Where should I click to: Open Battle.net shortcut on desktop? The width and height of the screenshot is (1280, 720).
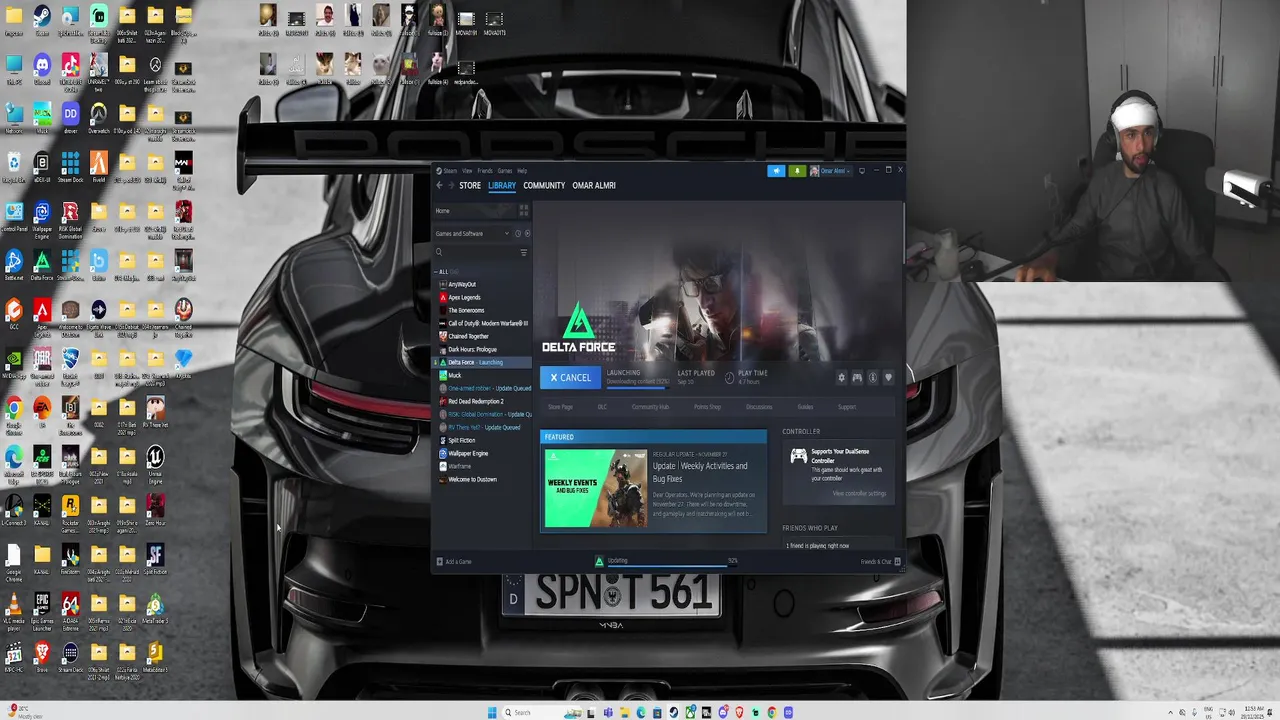[x=13, y=265]
